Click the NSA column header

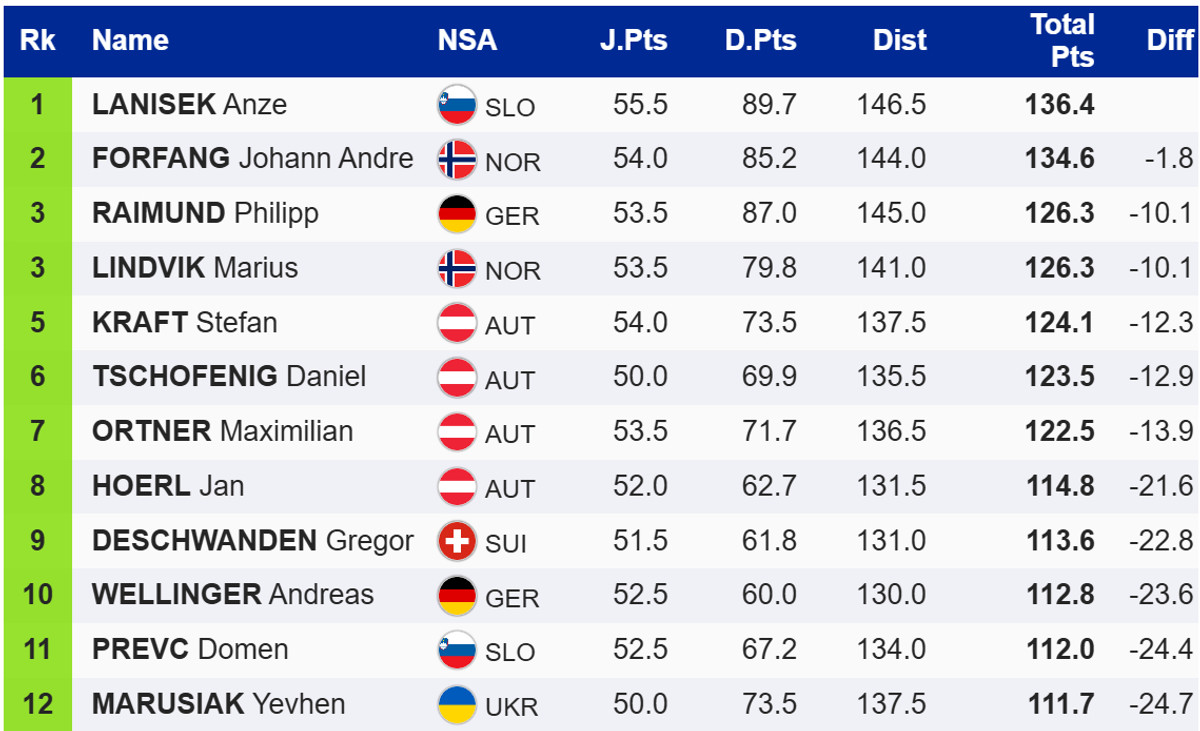467,40
